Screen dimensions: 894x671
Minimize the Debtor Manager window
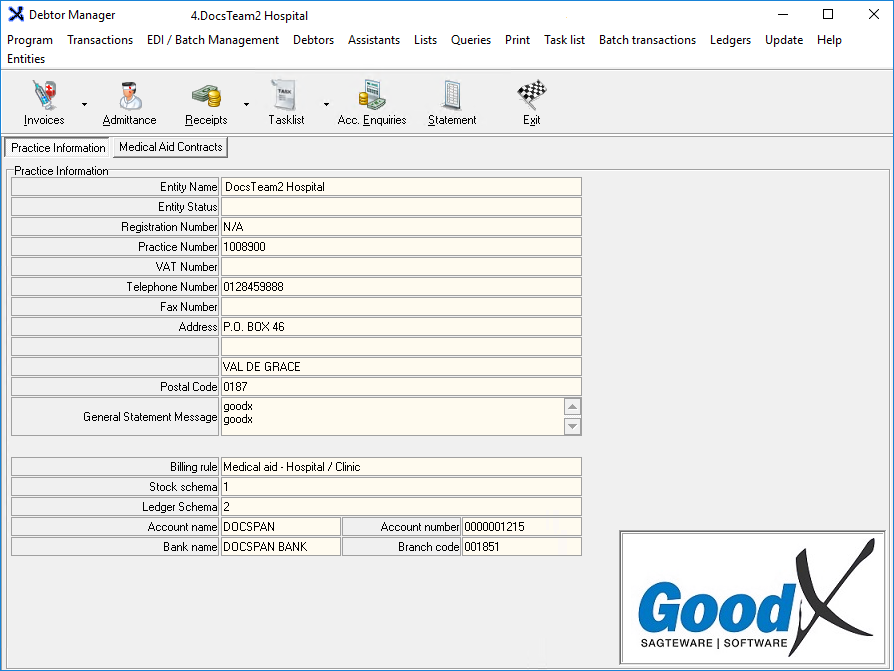coord(783,14)
